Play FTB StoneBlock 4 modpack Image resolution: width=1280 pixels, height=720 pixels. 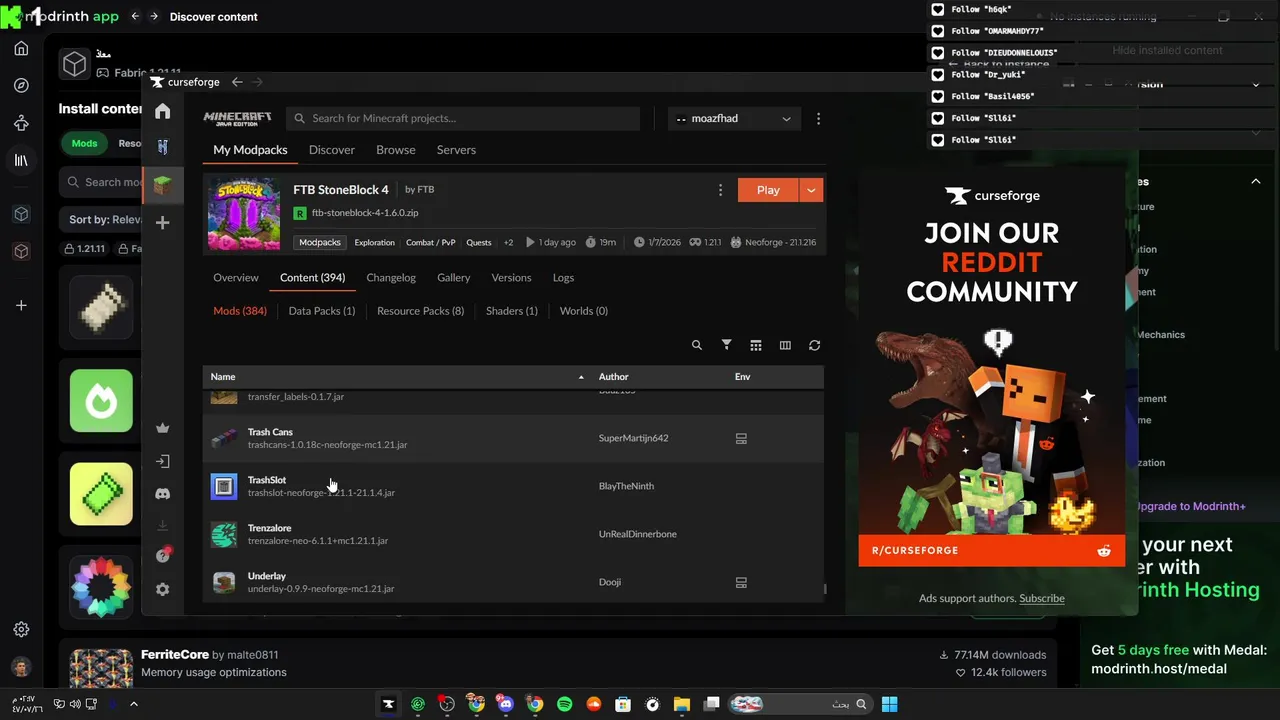pyautogui.click(x=768, y=190)
